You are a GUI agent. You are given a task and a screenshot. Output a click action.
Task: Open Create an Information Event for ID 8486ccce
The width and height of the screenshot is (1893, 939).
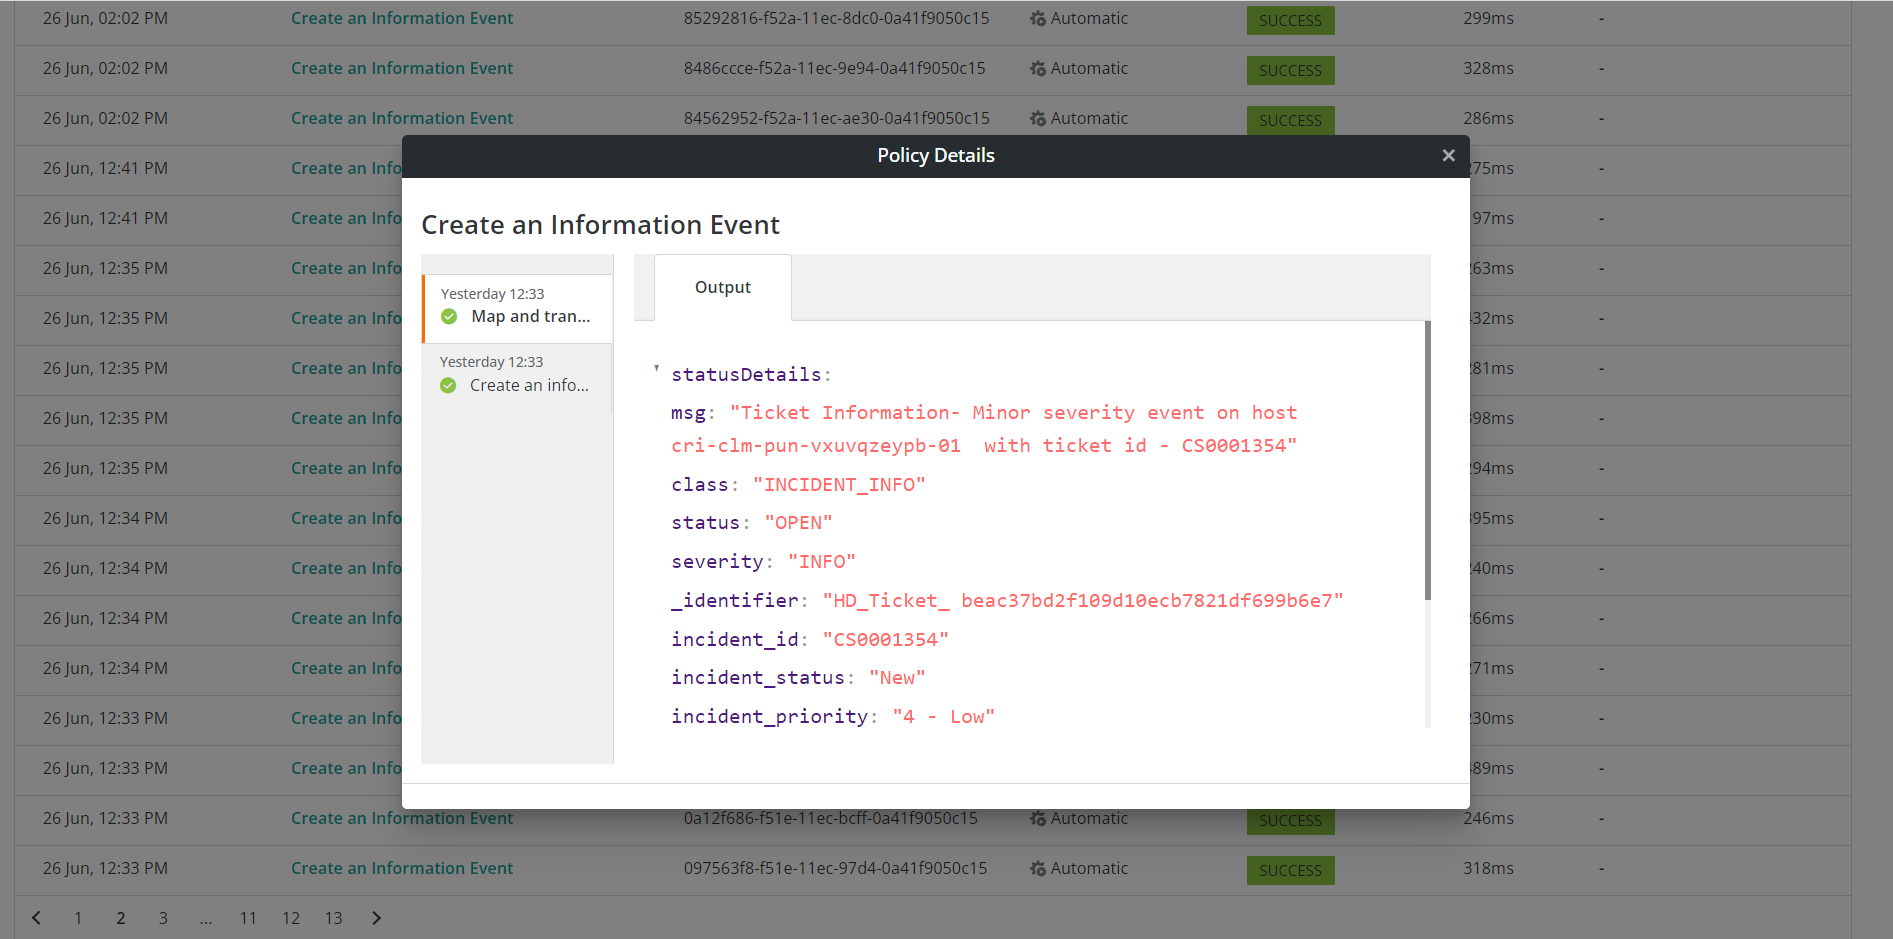[x=402, y=68]
